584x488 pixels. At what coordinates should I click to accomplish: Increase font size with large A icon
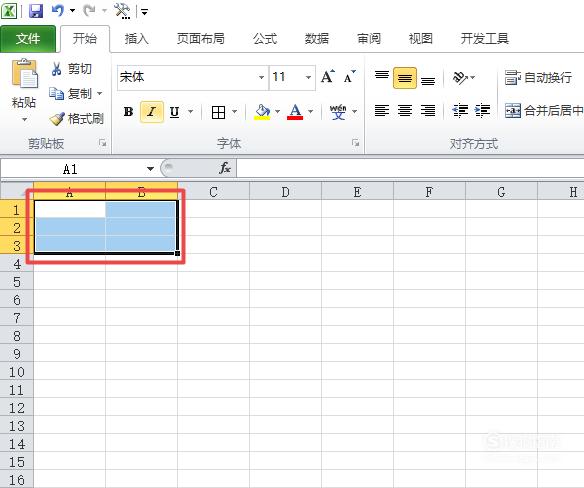[328, 77]
